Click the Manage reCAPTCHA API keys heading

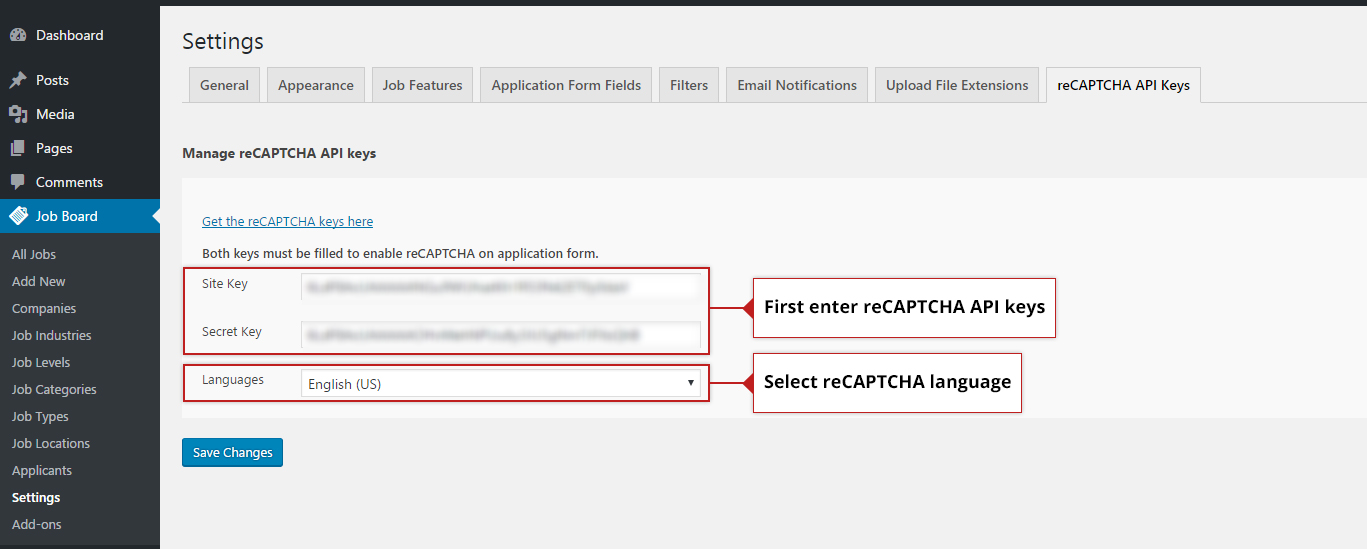[x=279, y=153]
